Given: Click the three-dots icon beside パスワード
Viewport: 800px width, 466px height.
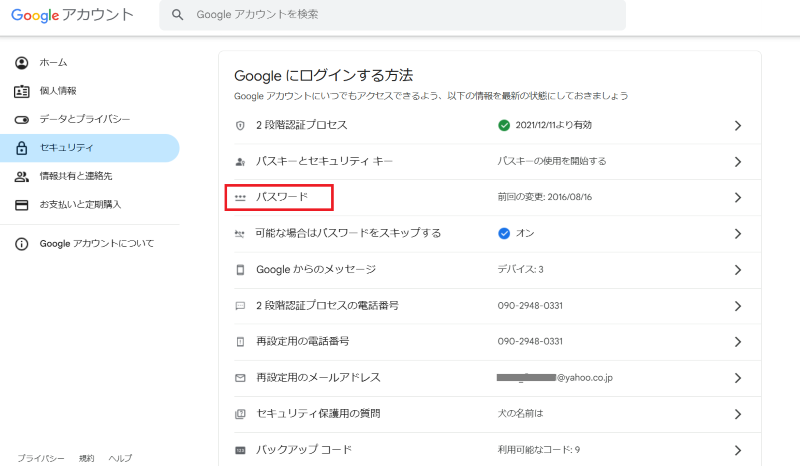Looking at the screenshot, I should pyautogui.click(x=240, y=198).
